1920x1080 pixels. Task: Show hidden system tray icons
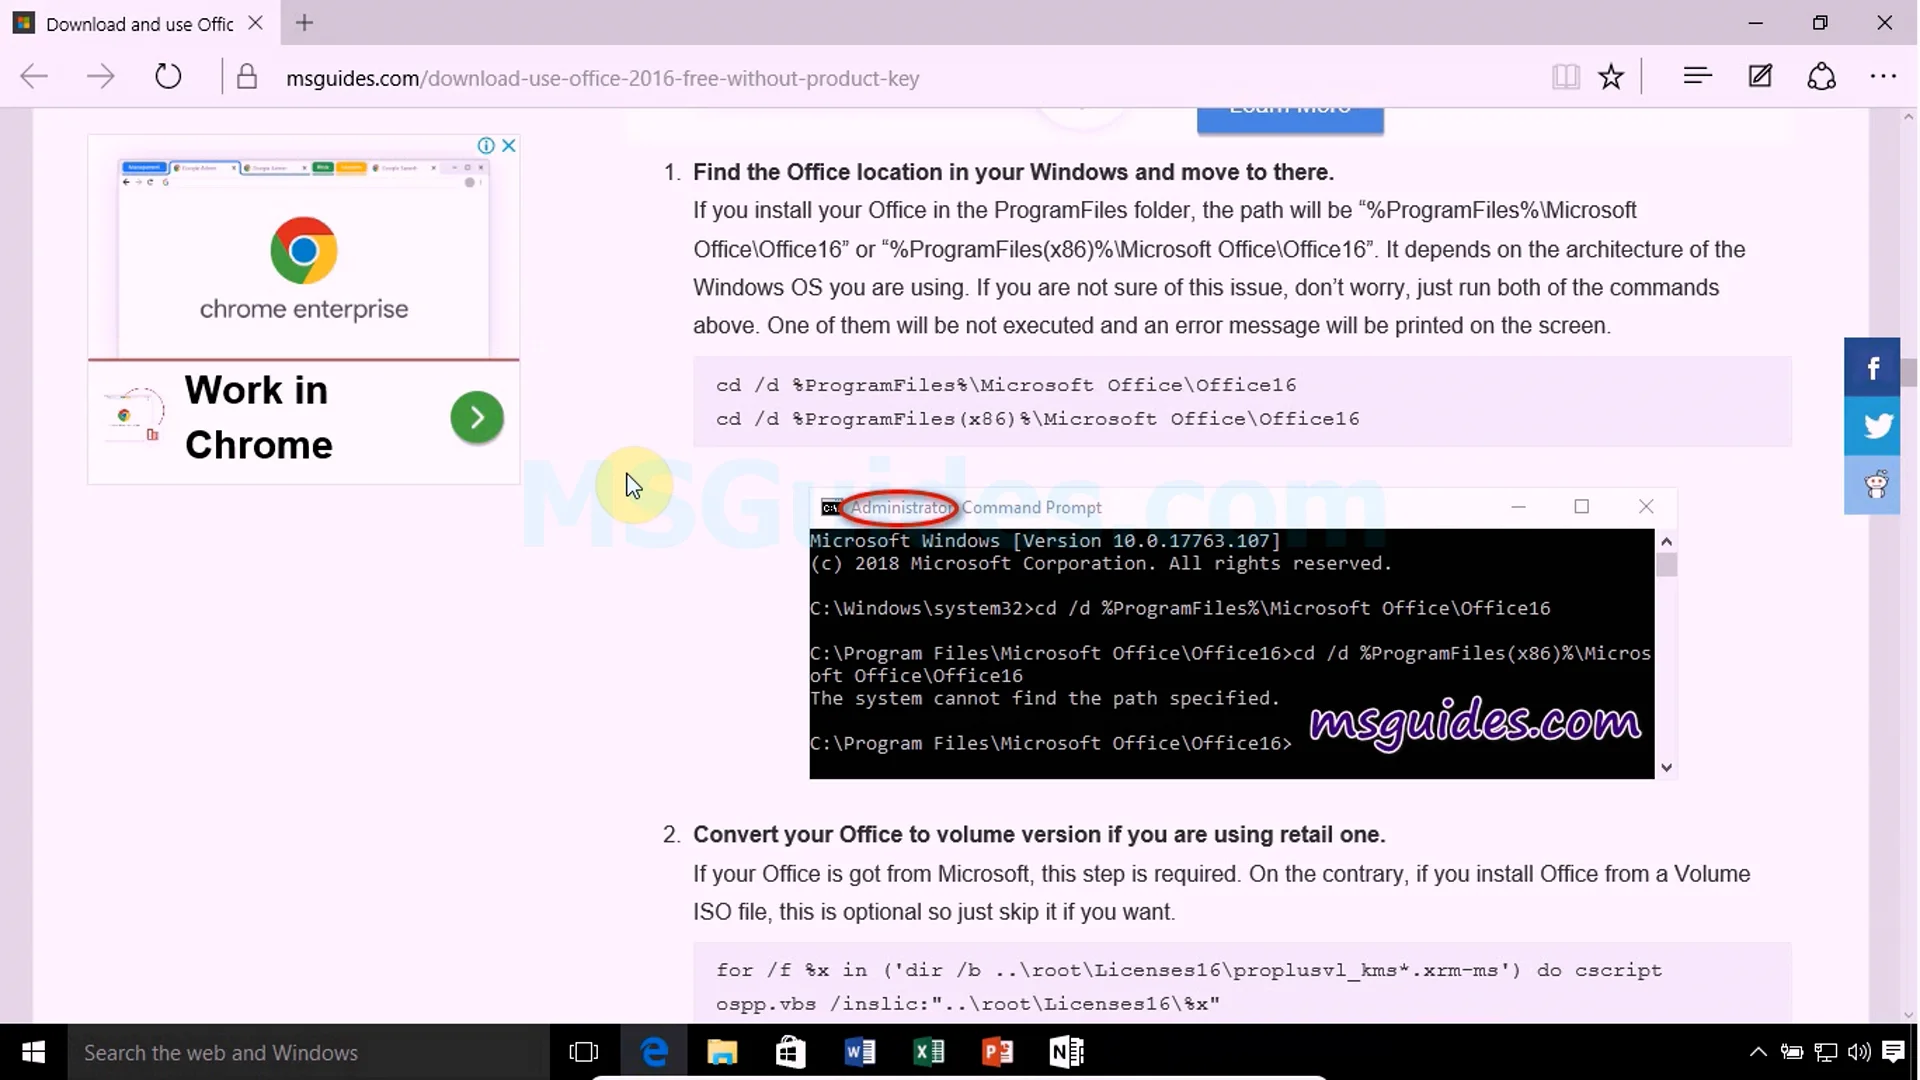(x=1757, y=1052)
